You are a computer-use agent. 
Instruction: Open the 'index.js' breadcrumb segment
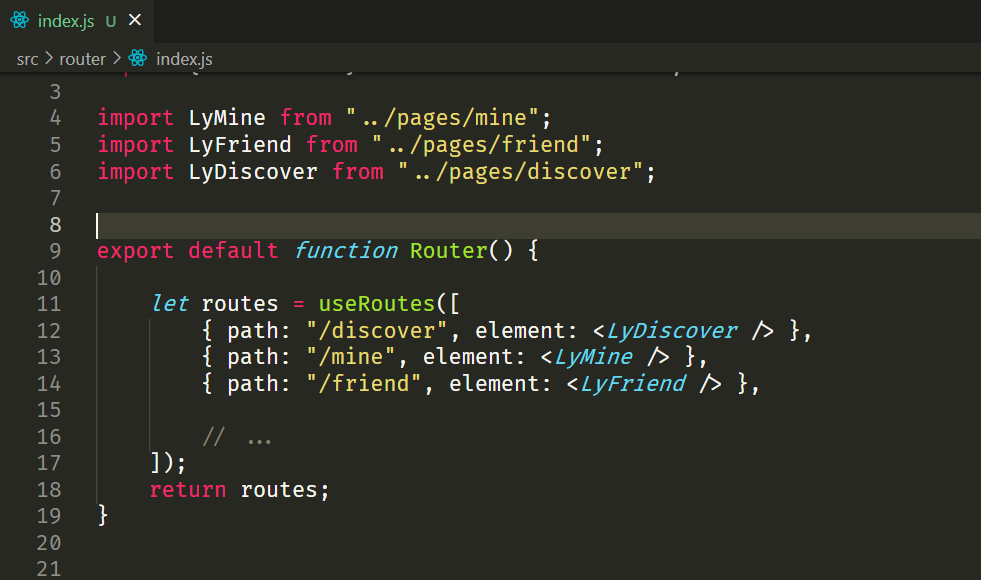(184, 59)
